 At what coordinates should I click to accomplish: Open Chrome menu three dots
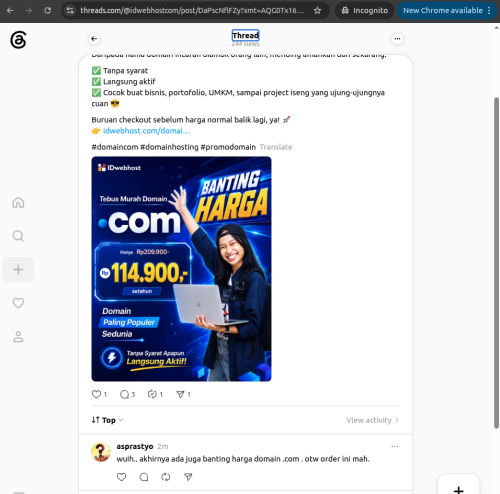489,11
